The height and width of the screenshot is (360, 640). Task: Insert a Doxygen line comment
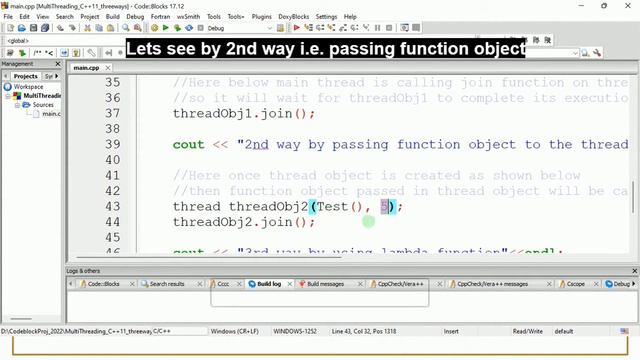(x=49, y=53)
